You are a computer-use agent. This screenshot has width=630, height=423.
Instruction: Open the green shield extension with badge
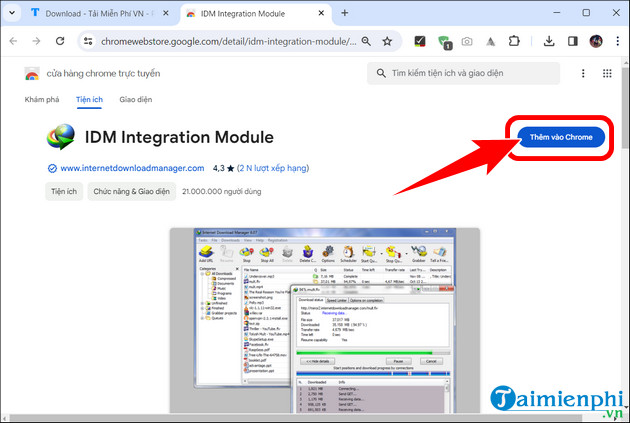(x=444, y=42)
